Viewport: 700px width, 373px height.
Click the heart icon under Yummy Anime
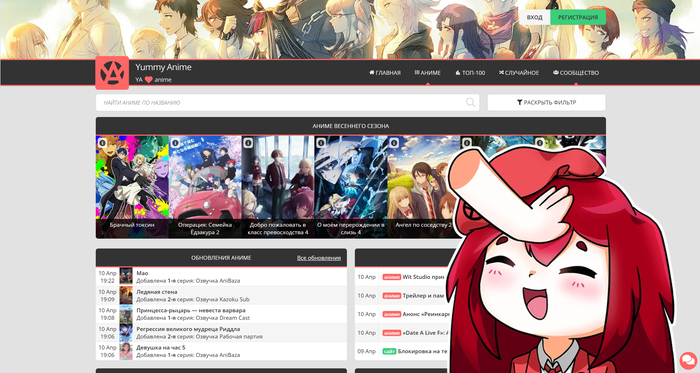[x=149, y=80]
